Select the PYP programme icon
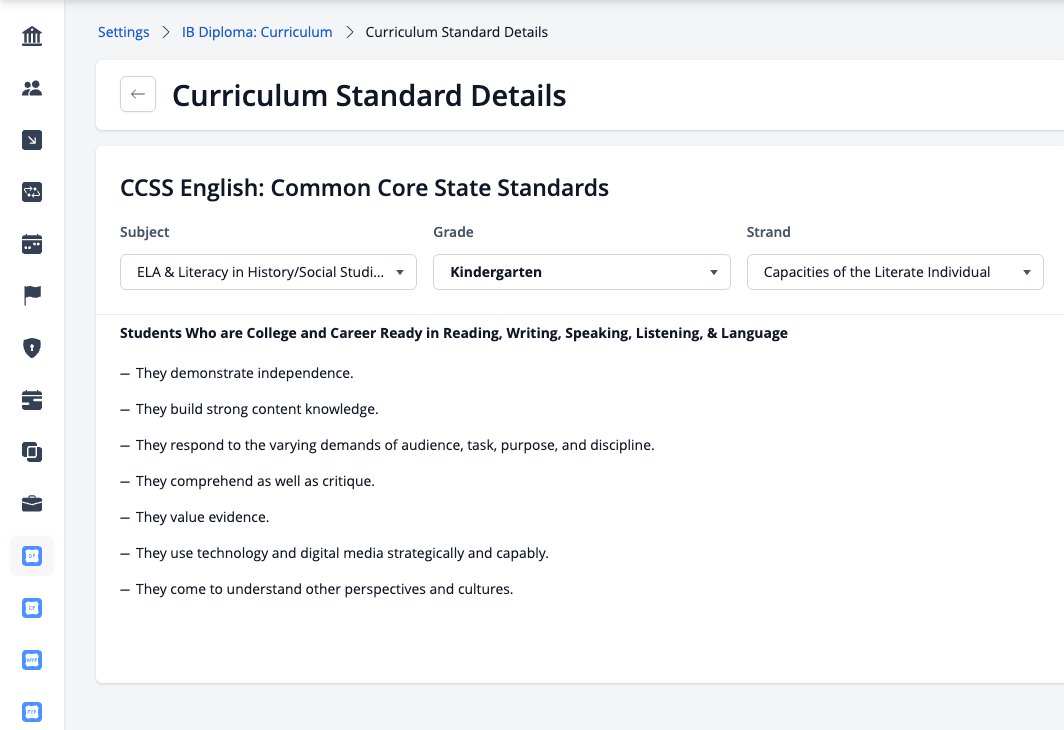The width and height of the screenshot is (1064, 730). tap(32, 712)
